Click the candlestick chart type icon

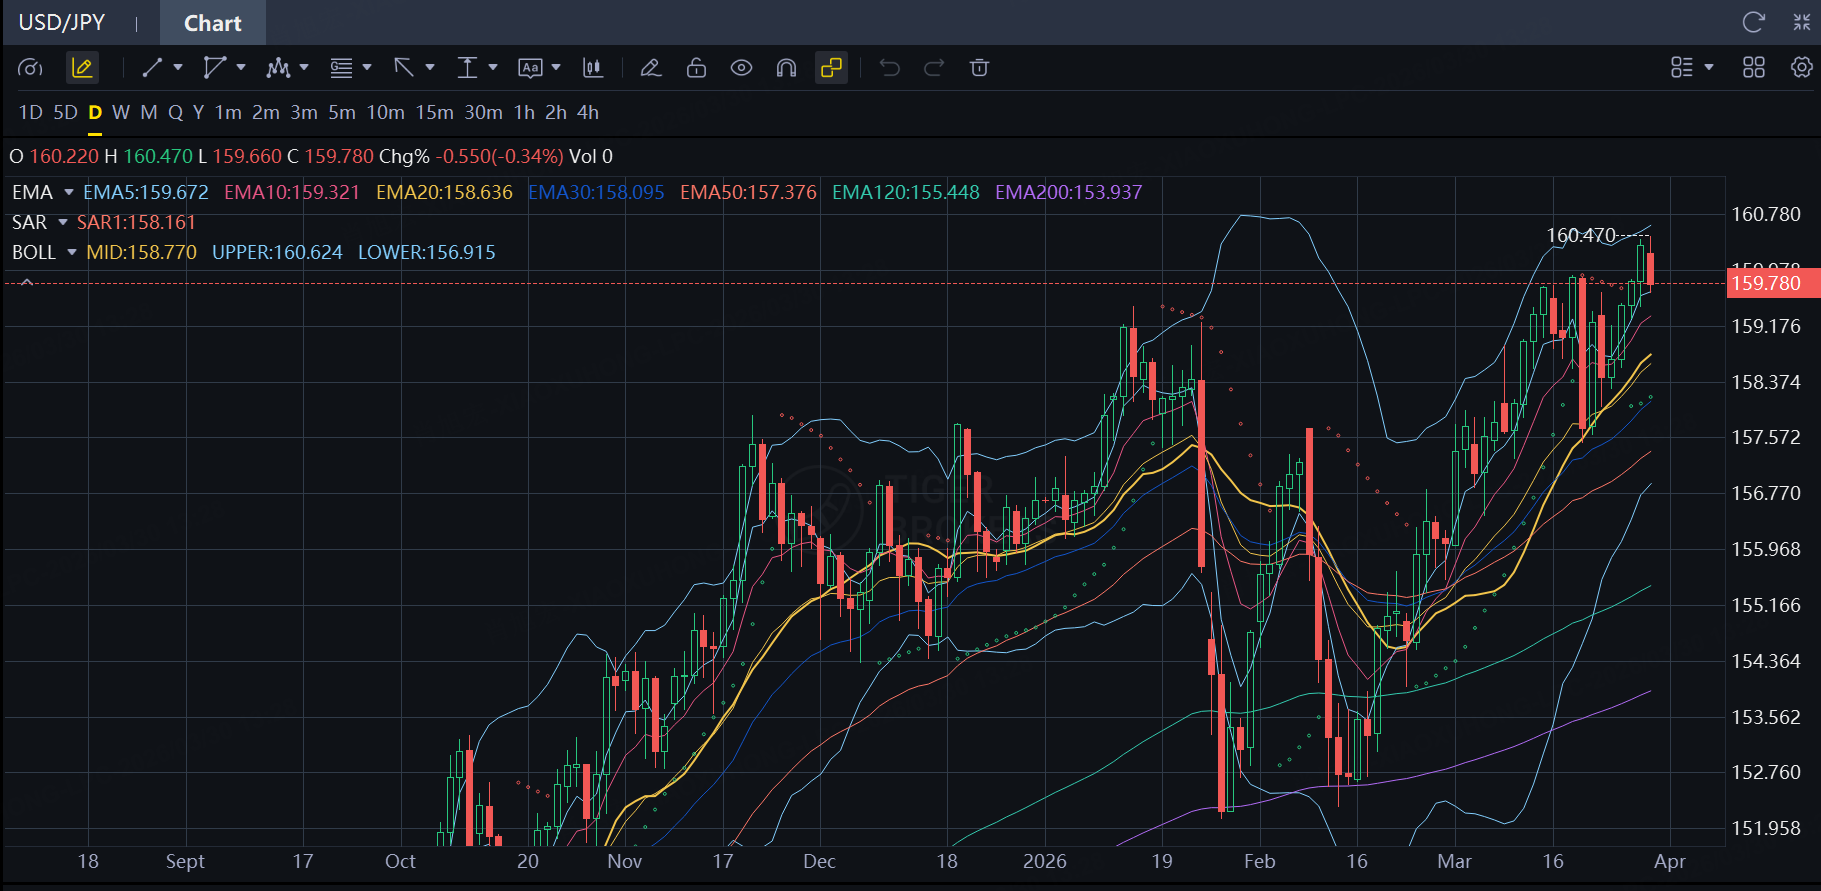click(x=593, y=68)
